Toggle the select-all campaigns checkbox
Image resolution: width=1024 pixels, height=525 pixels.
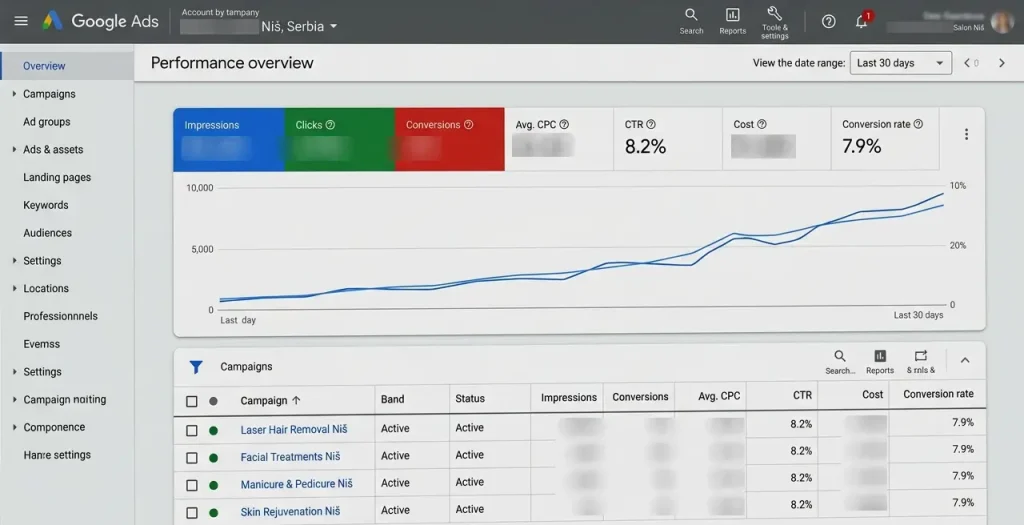coord(191,401)
